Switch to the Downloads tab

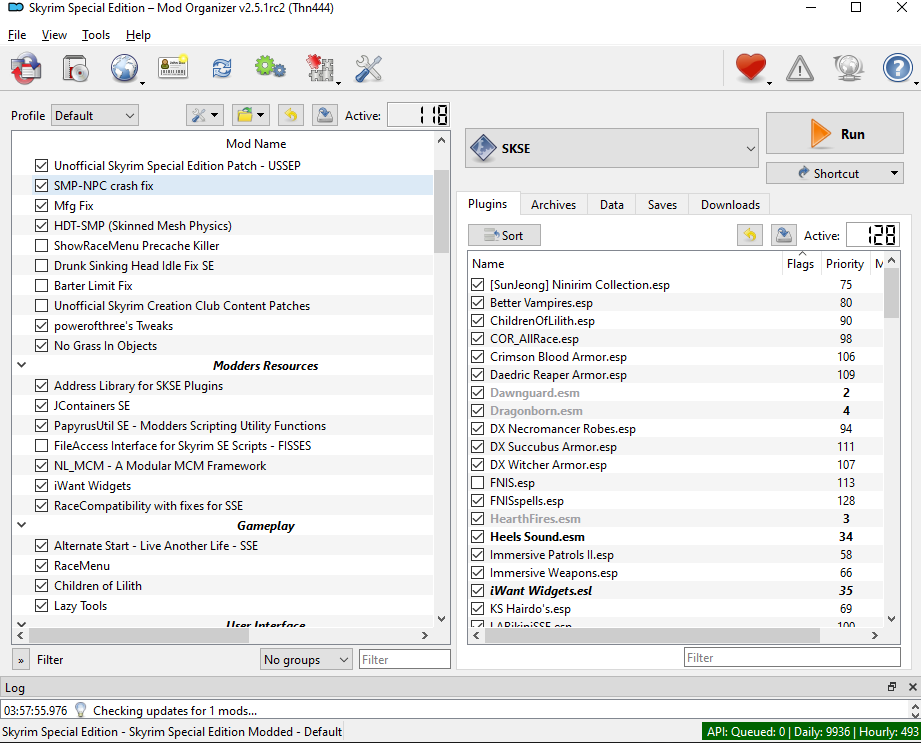point(729,205)
